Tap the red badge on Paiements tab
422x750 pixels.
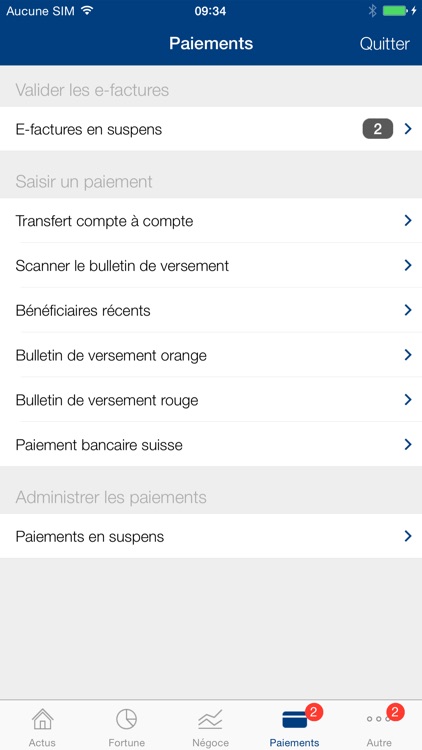[313, 712]
